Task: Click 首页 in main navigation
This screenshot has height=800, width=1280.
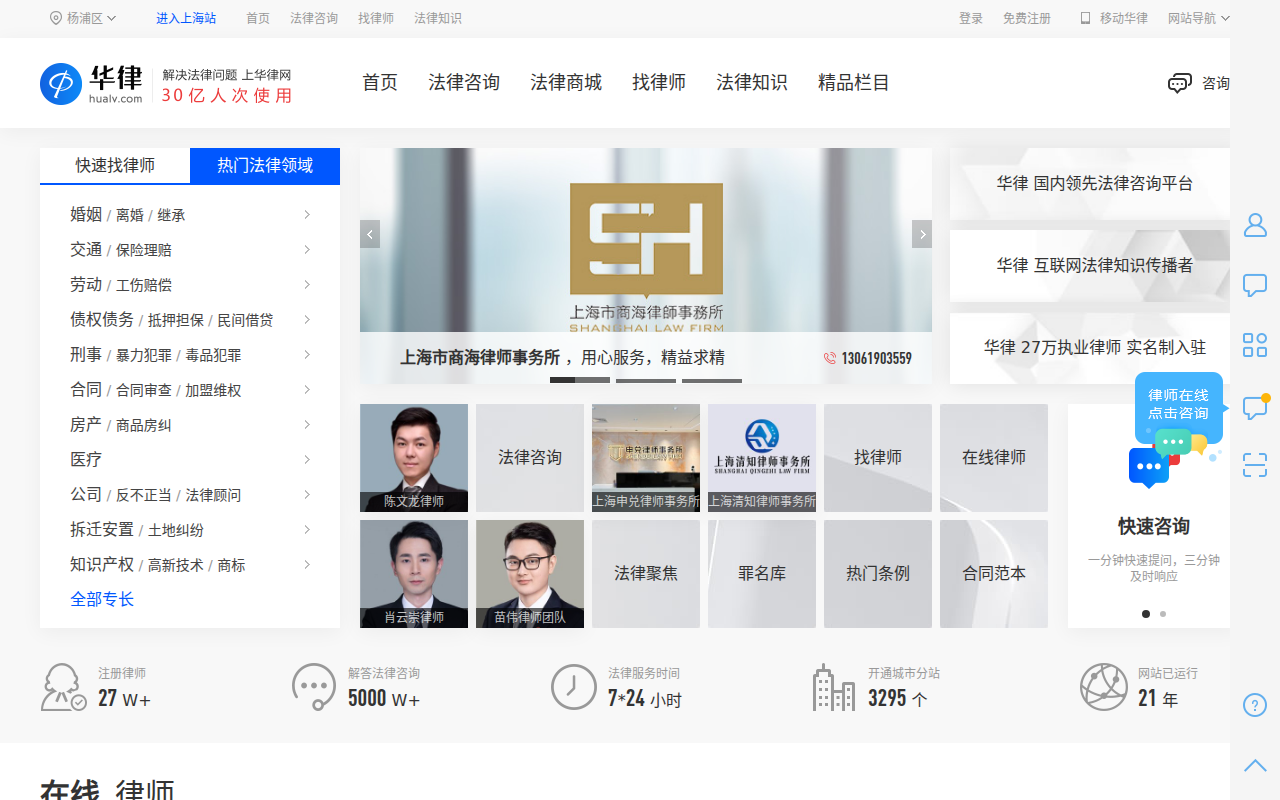Action: click(380, 83)
